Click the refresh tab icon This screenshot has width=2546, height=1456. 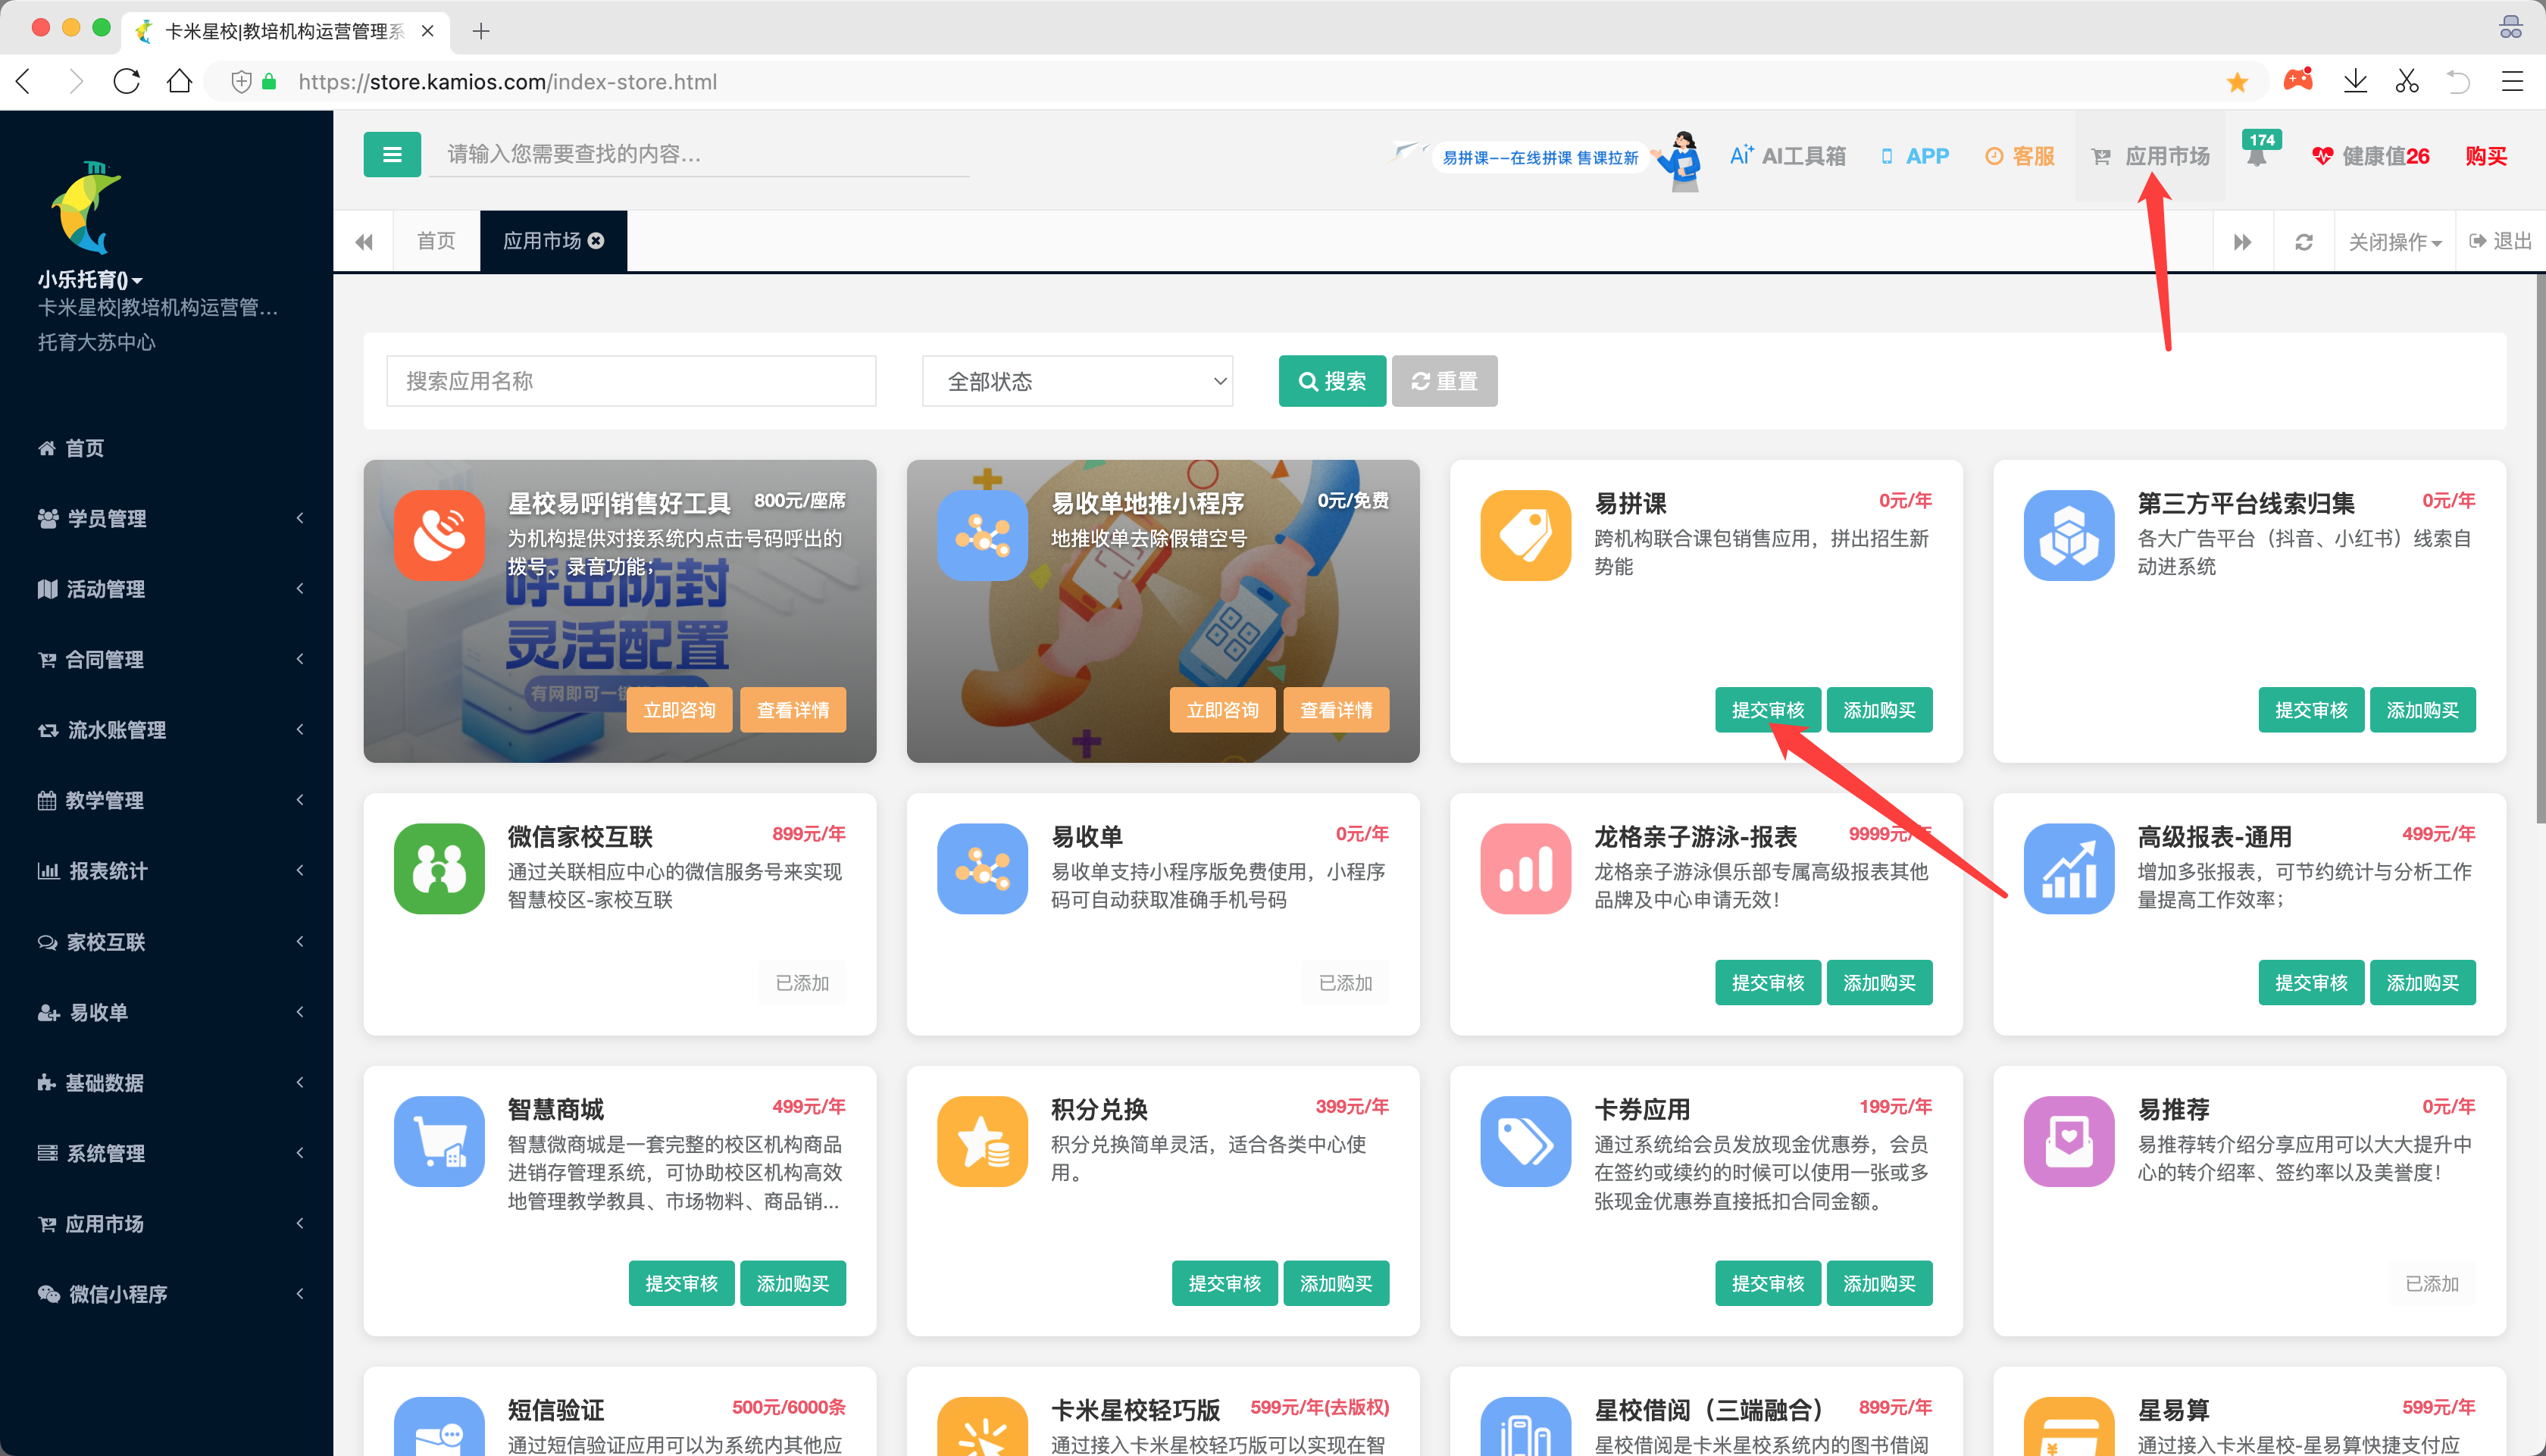pos(2304,241)
